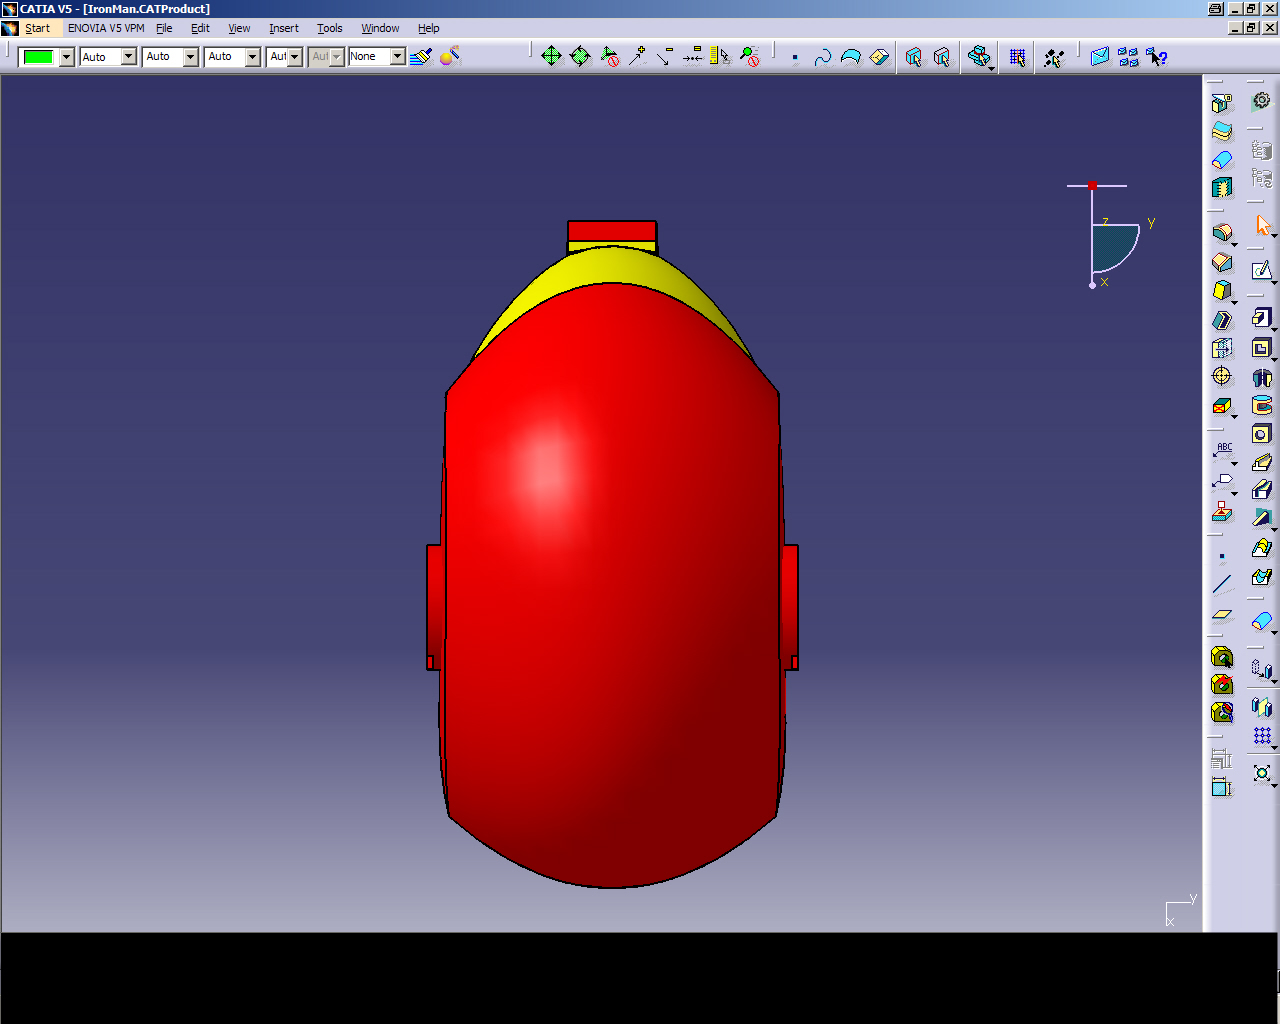Click the rotating-arrows green snap icon
Viewport: 1280px width, 1024px height.
click(x=580, y=57)
